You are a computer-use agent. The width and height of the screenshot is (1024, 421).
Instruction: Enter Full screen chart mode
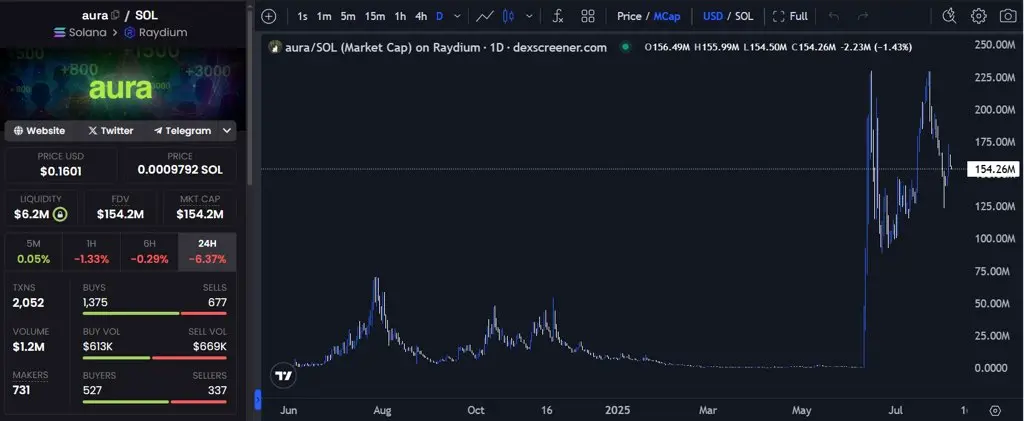click(790, 16)
